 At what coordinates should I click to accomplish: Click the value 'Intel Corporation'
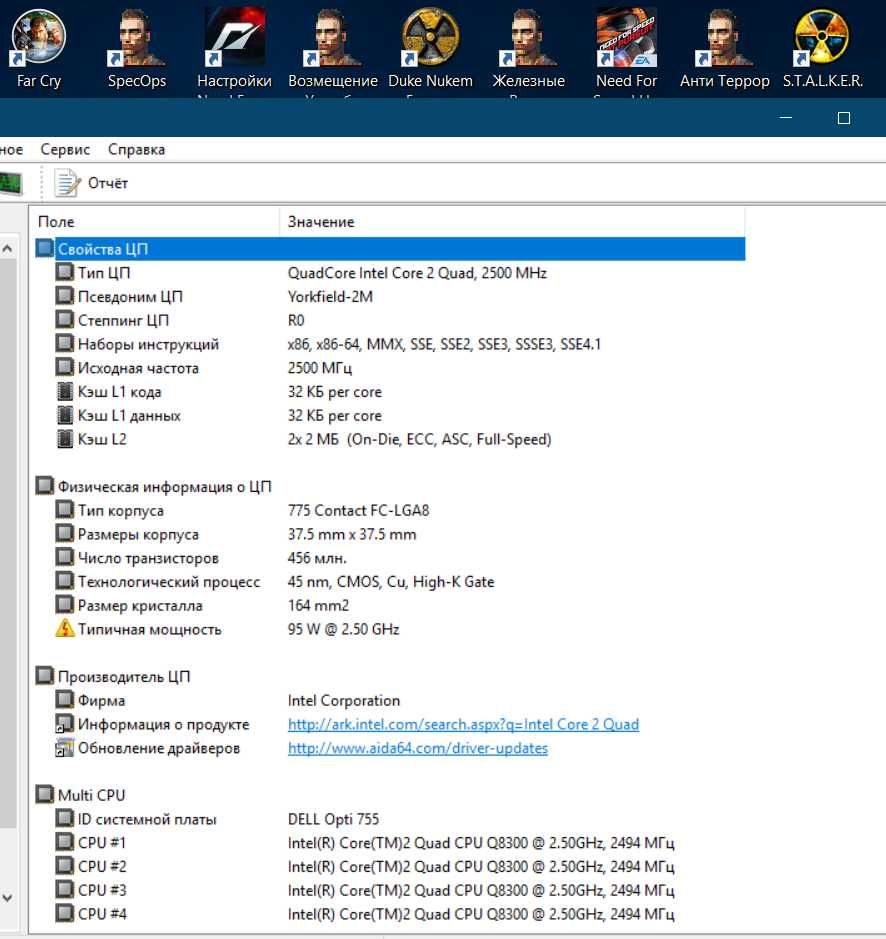[343, 700]
